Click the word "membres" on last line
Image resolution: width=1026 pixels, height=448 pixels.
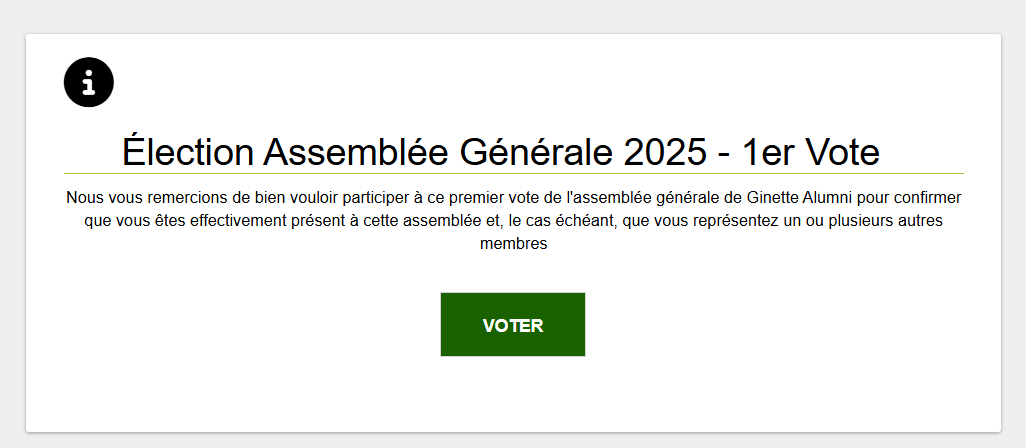513,243
